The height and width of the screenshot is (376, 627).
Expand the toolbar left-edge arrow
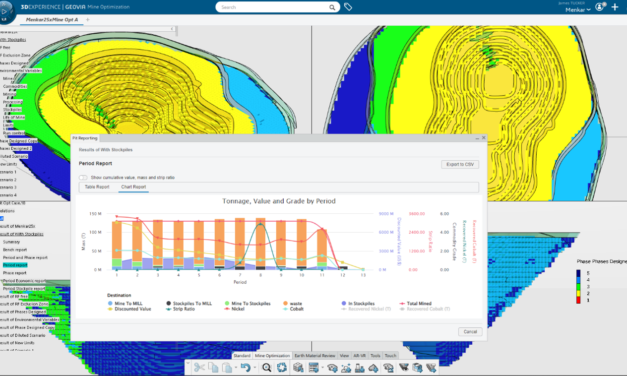(188, 364)
